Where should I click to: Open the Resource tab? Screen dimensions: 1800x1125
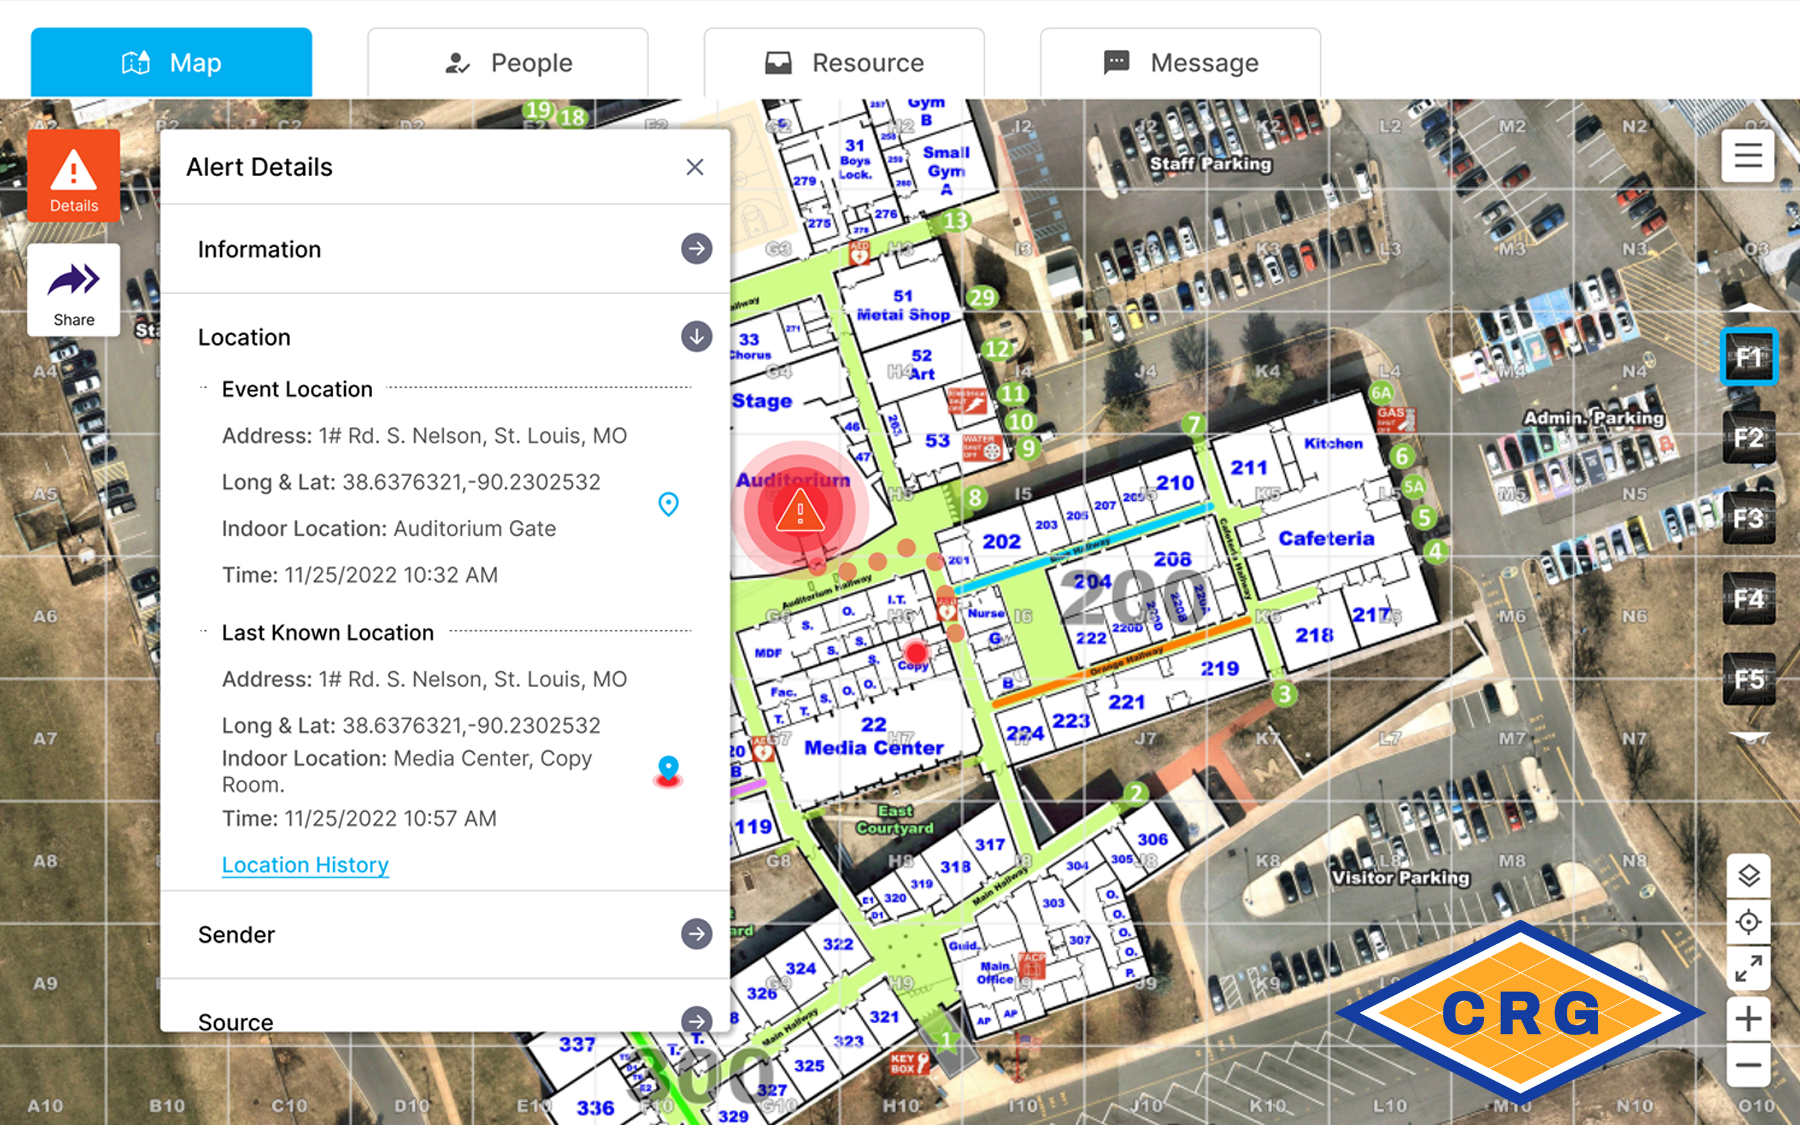pos(844,63)
